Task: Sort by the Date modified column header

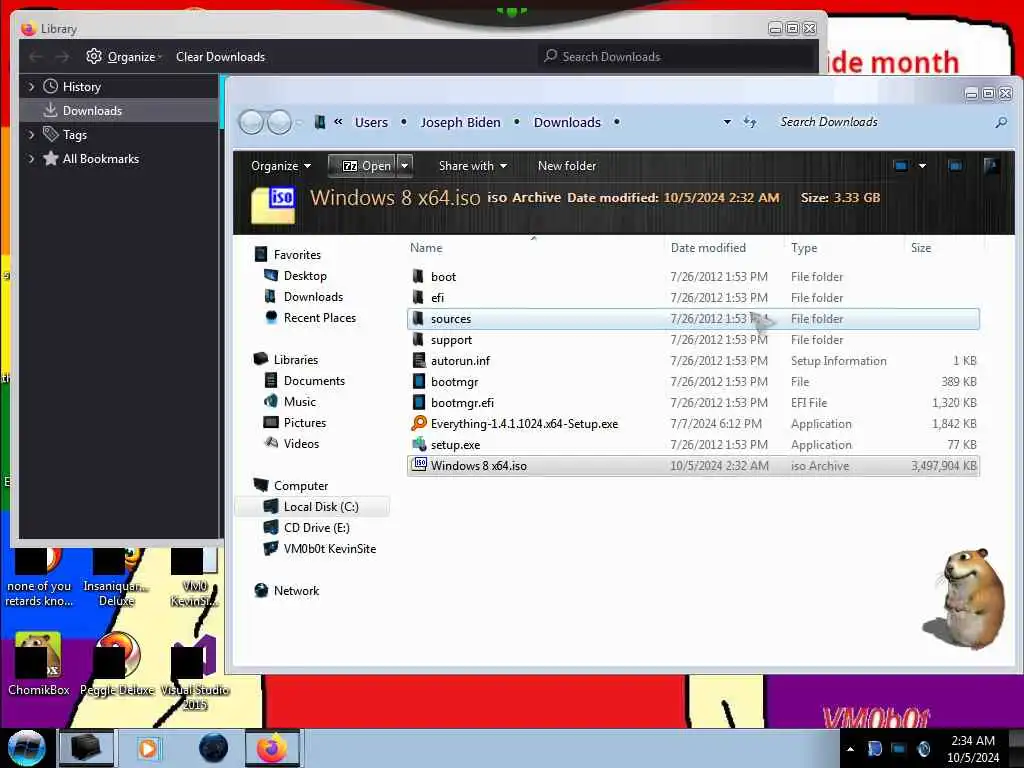Action: 708,248
